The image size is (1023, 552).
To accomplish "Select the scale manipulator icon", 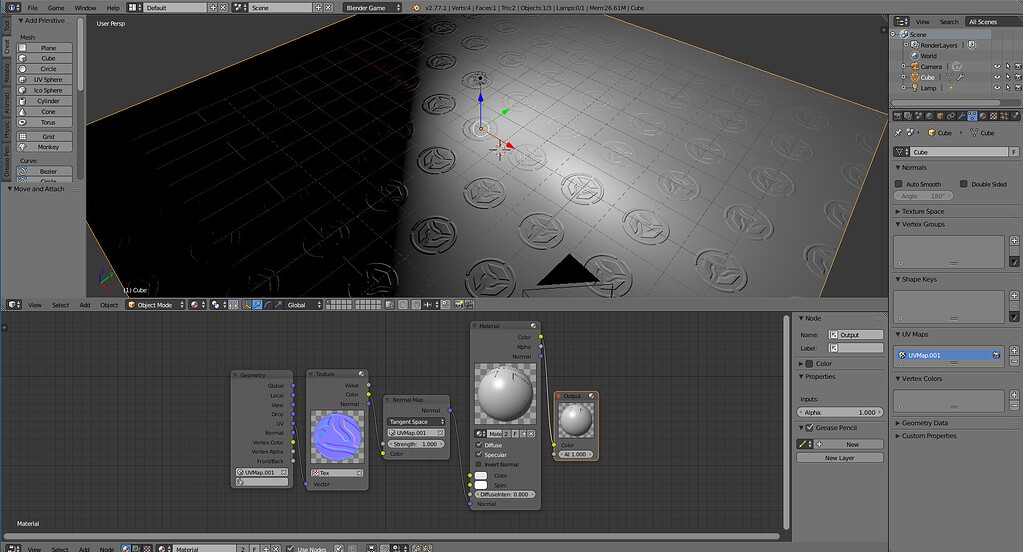I will tap(279, 305).
